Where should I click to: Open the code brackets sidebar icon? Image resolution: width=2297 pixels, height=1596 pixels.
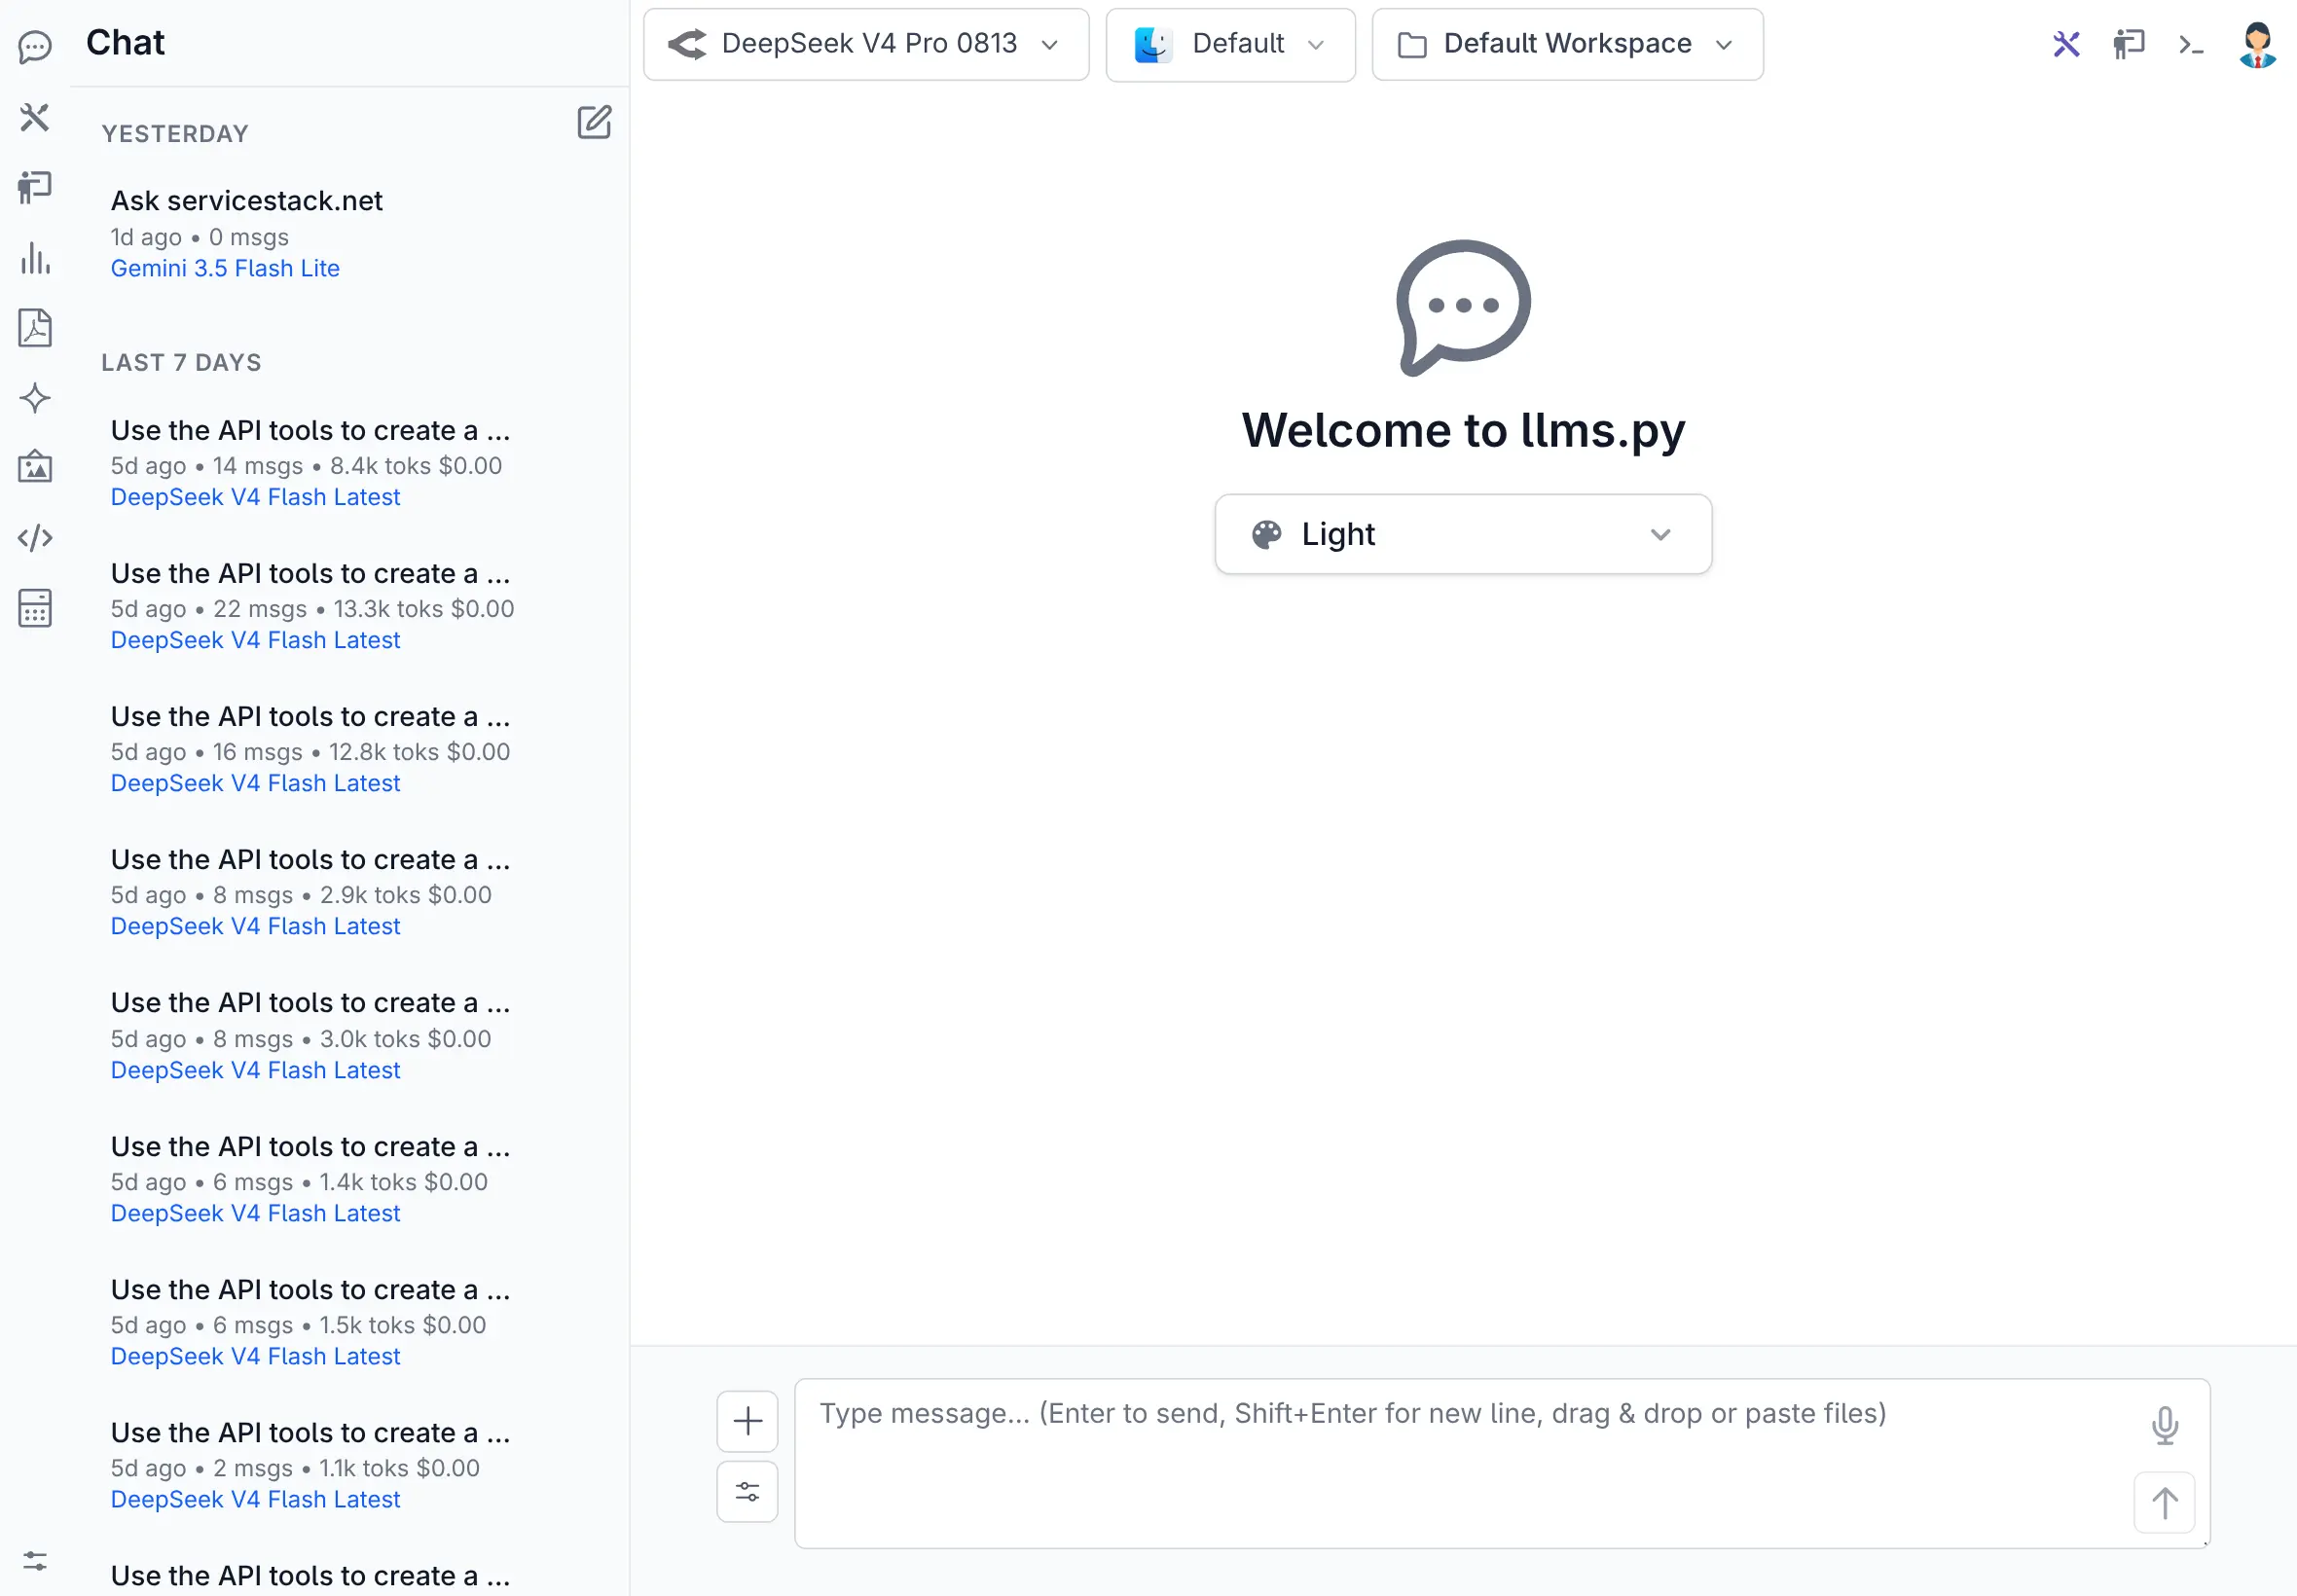pyautogui.click(x=35, y=538)
